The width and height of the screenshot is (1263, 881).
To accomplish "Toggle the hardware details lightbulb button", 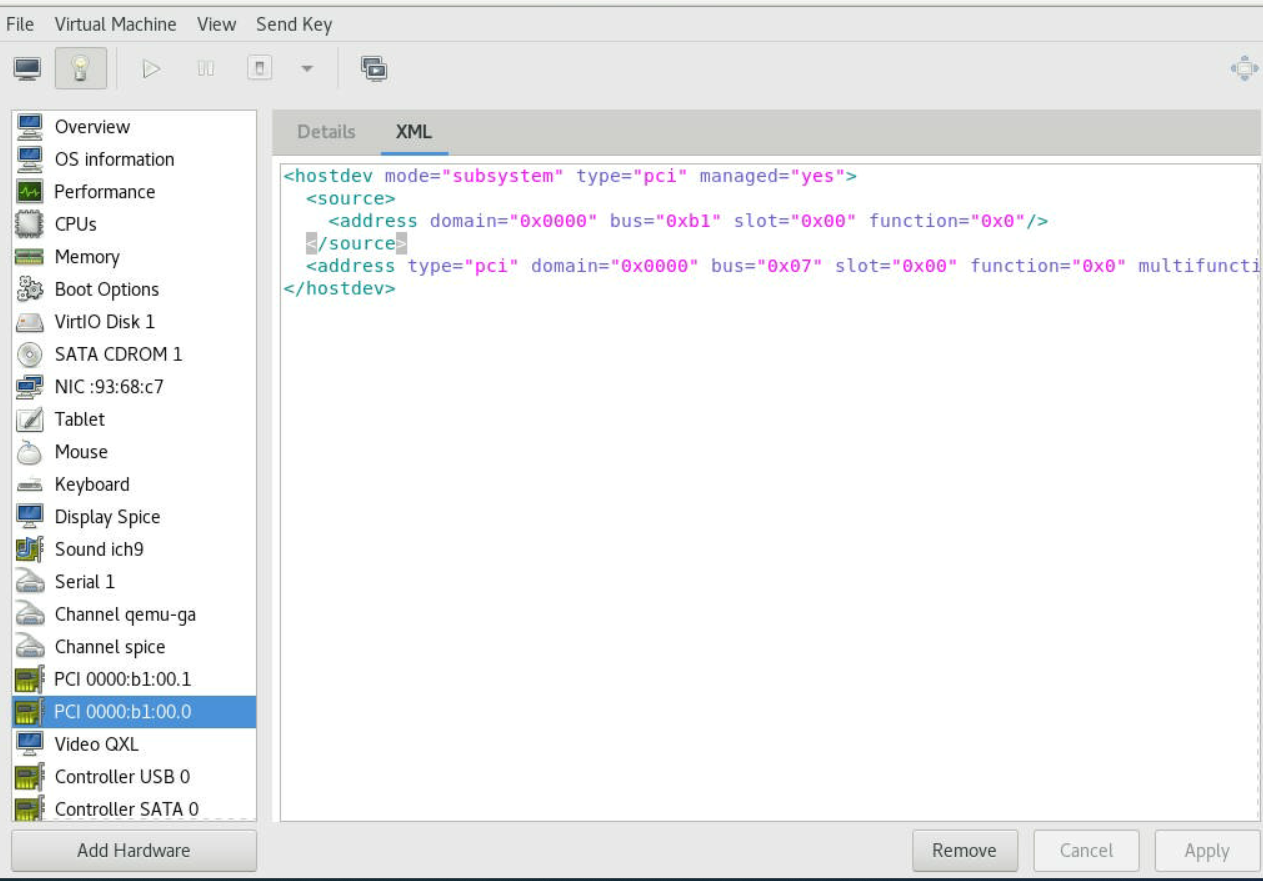I will pyautogui.click(x=81, y=69).
